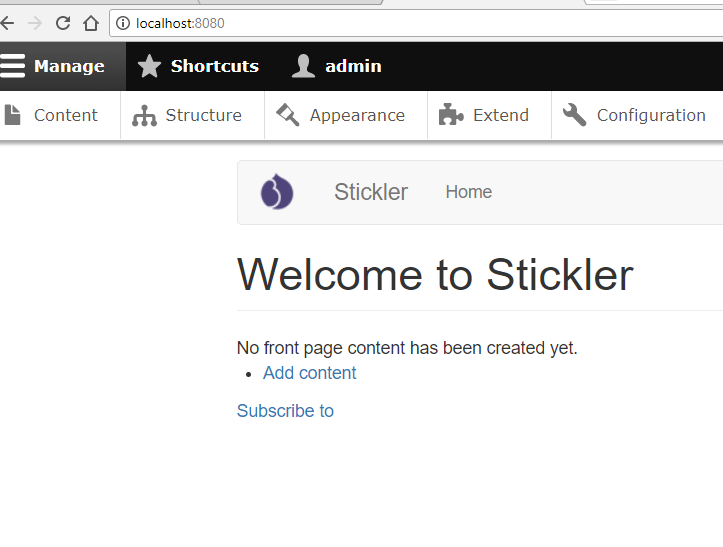Select the Home navigation link

coord(468,192)
